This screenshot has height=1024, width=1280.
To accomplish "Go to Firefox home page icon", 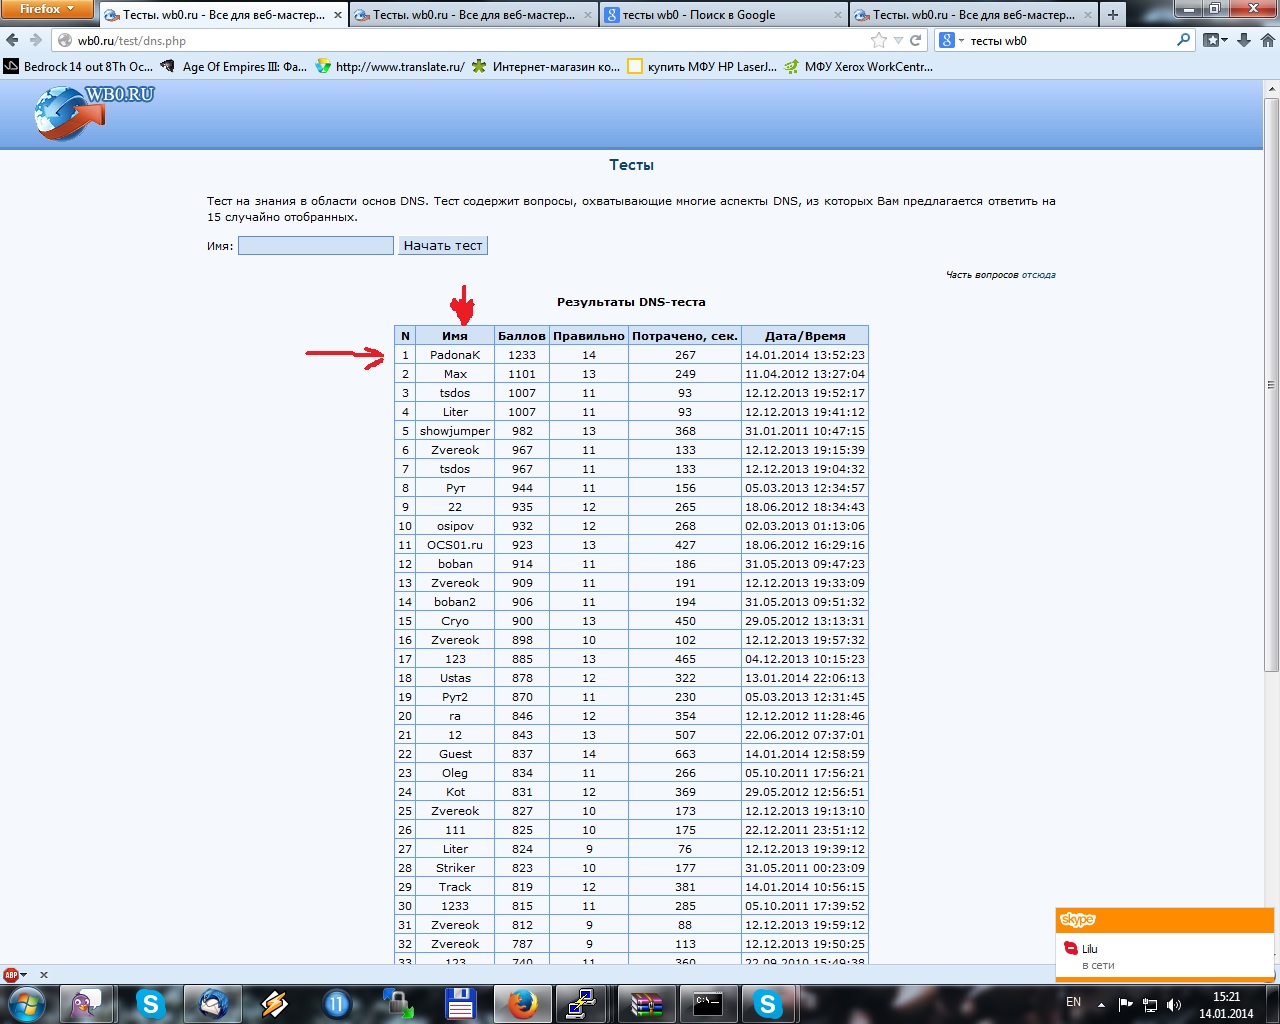I will pyautogui.click(x=1267, y=41).
